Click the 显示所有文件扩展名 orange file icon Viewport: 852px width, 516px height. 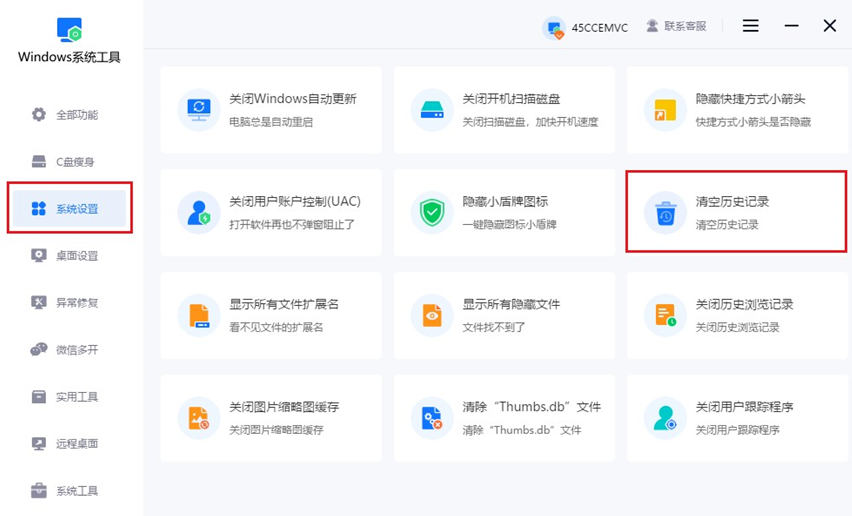pyautogui.click(x=199, y=315)
